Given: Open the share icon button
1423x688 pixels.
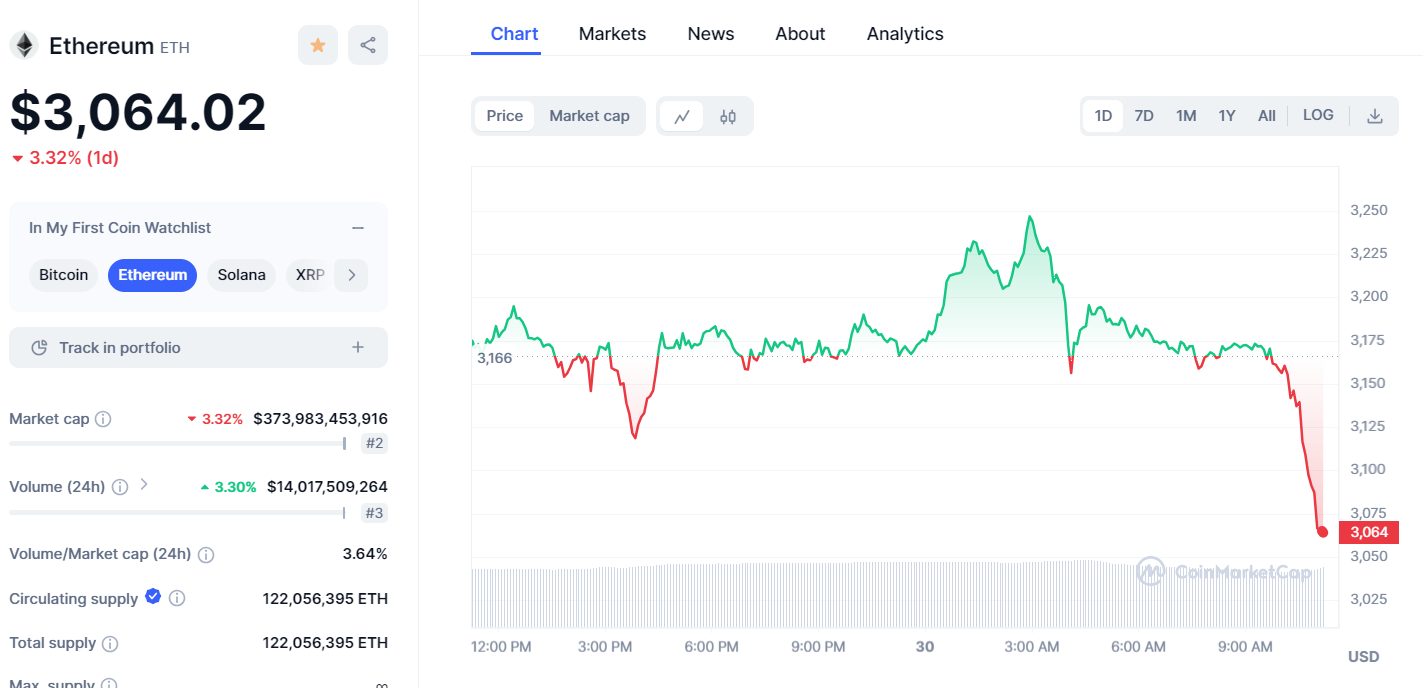Looking at the screenshot, I should tap(368, 45).
